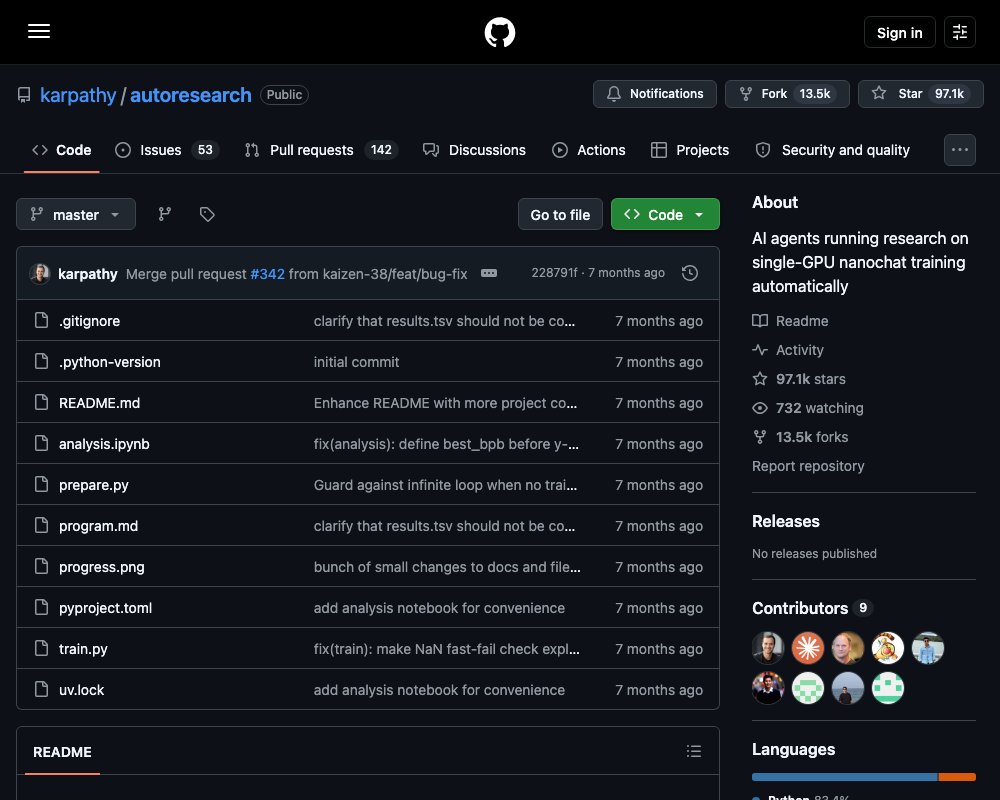Click the book icon next to Readme

[x=760, y=321]
